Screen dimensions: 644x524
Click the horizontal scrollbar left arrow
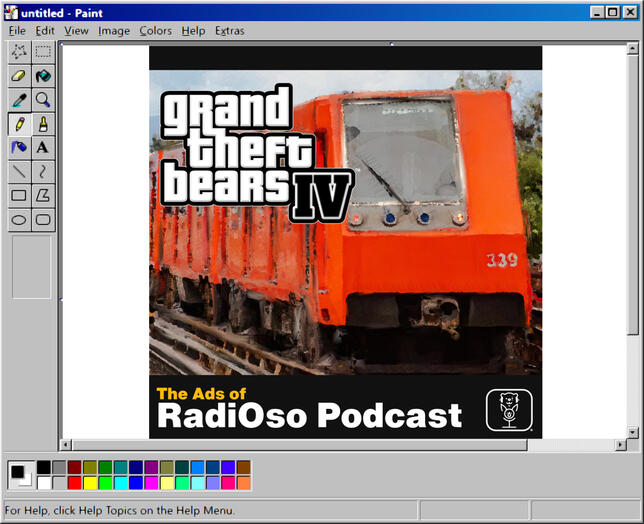(x=66, y=445)
